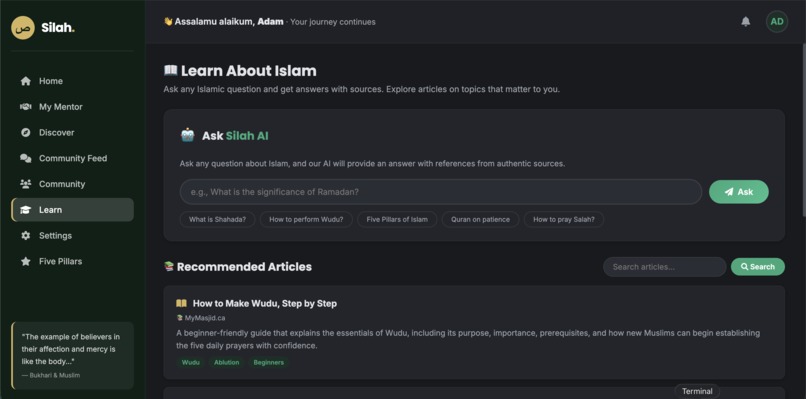Open 'How to Make Wudu, Step by Step' article
The image size is (806, 399).
[265, 303]
